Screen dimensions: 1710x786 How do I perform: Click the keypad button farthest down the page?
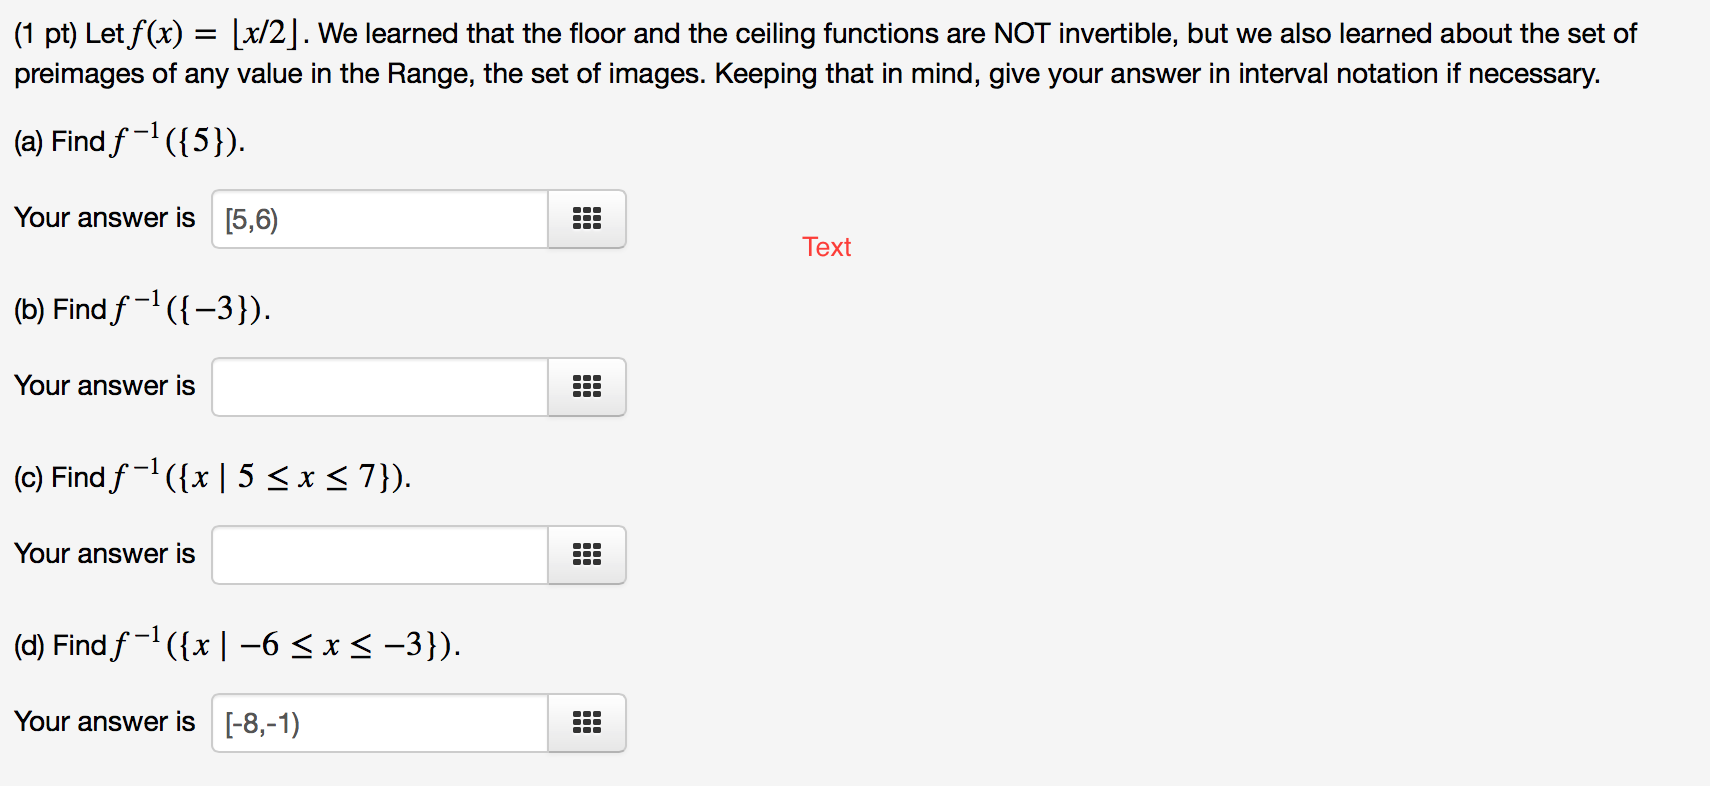pyautogui.click(x=587, y=722)
